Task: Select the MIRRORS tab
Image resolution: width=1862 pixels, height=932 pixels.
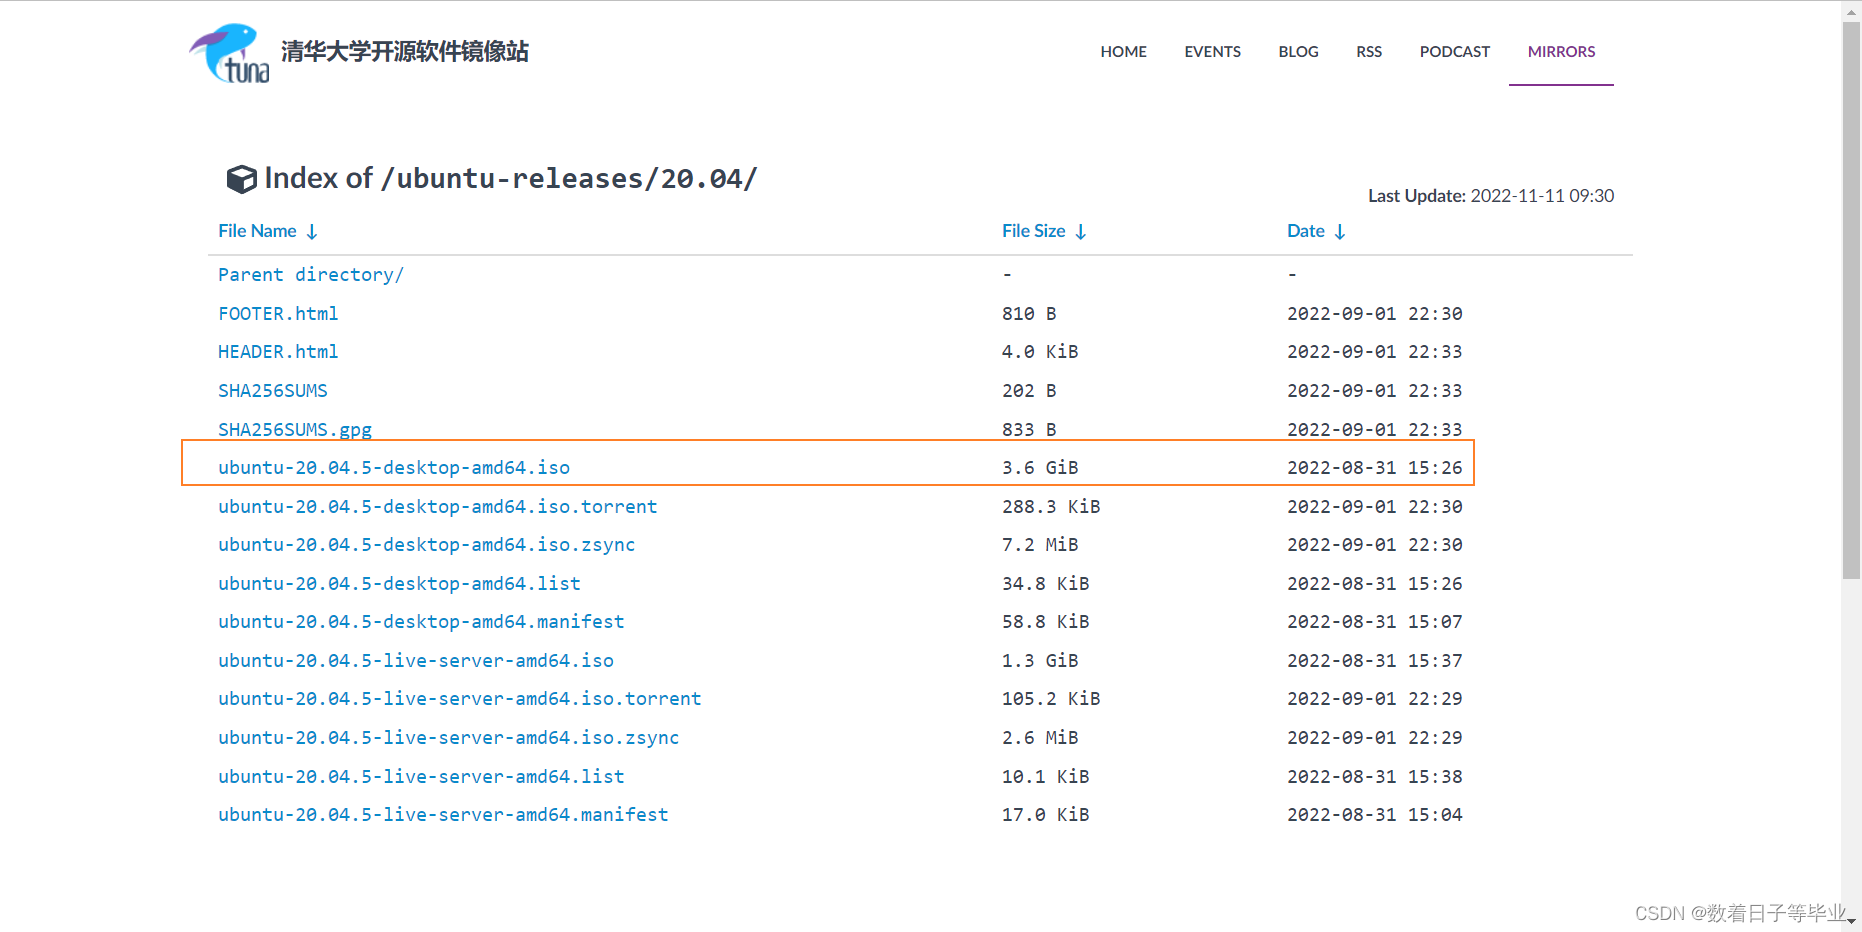Action: click(1561, 52)
